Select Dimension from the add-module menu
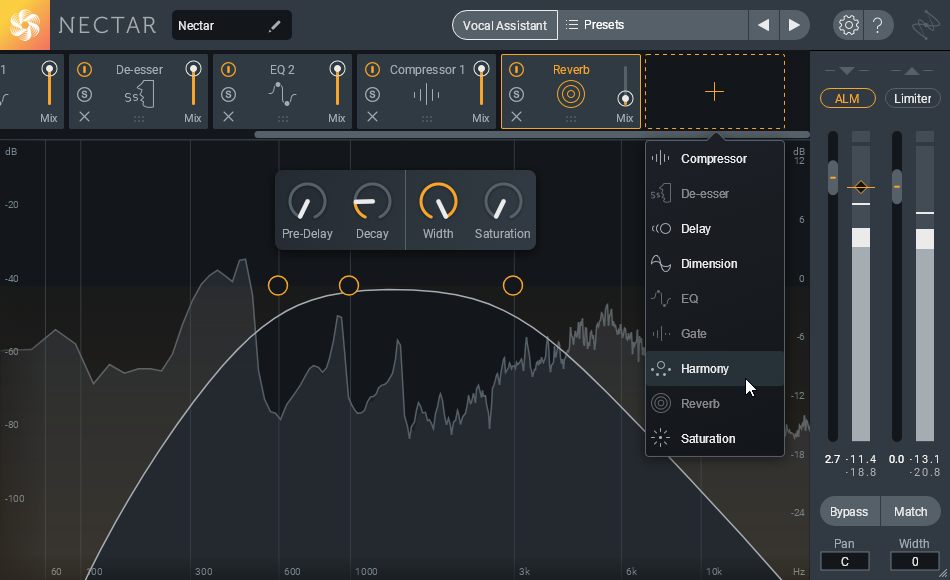Viewport: 950px width, 580px height. point(715,264)
